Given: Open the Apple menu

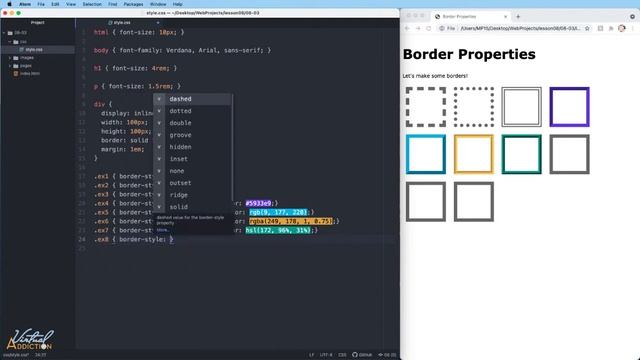Looking at the screenshot, I should tap(9, 4).
